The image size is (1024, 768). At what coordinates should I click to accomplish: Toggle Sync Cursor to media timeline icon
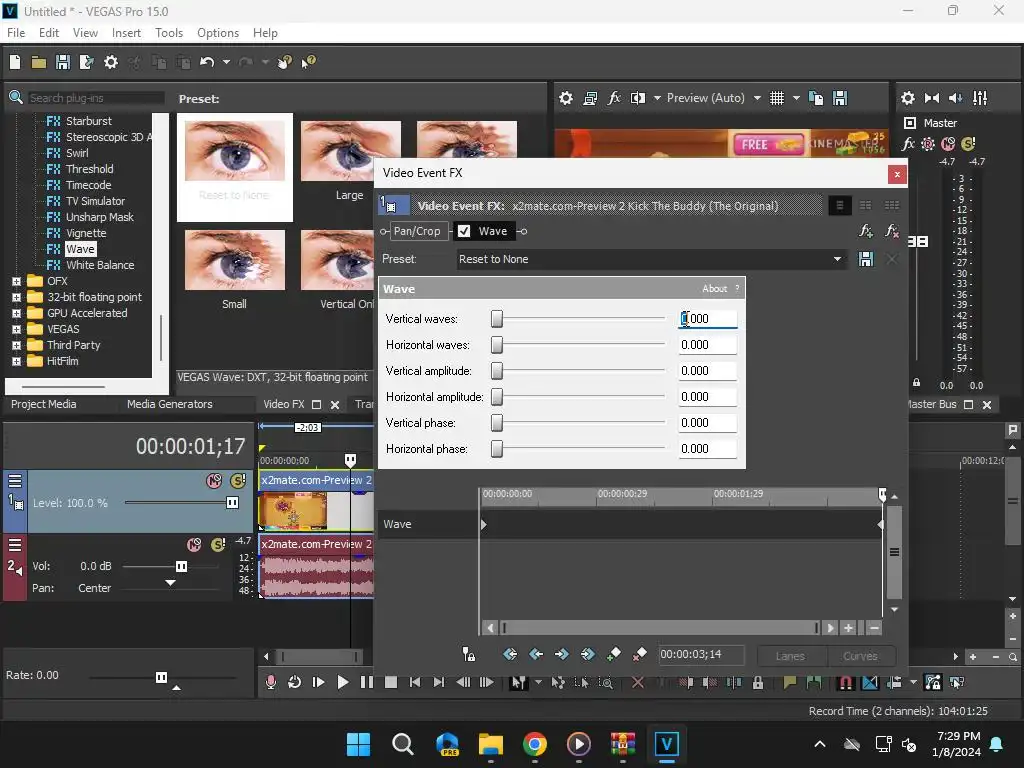(468, 654)
